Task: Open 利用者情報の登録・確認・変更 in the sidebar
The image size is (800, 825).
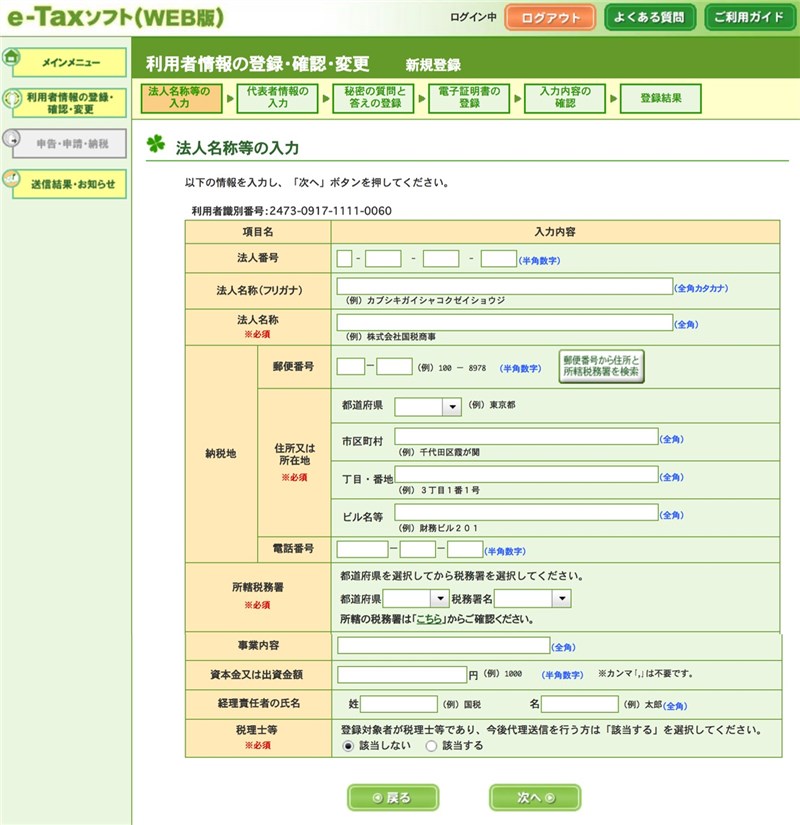Action: 69,103
